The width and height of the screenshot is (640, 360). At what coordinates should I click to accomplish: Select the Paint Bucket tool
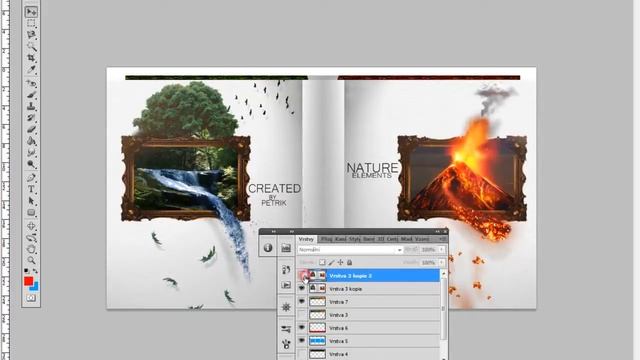(31, 141)
